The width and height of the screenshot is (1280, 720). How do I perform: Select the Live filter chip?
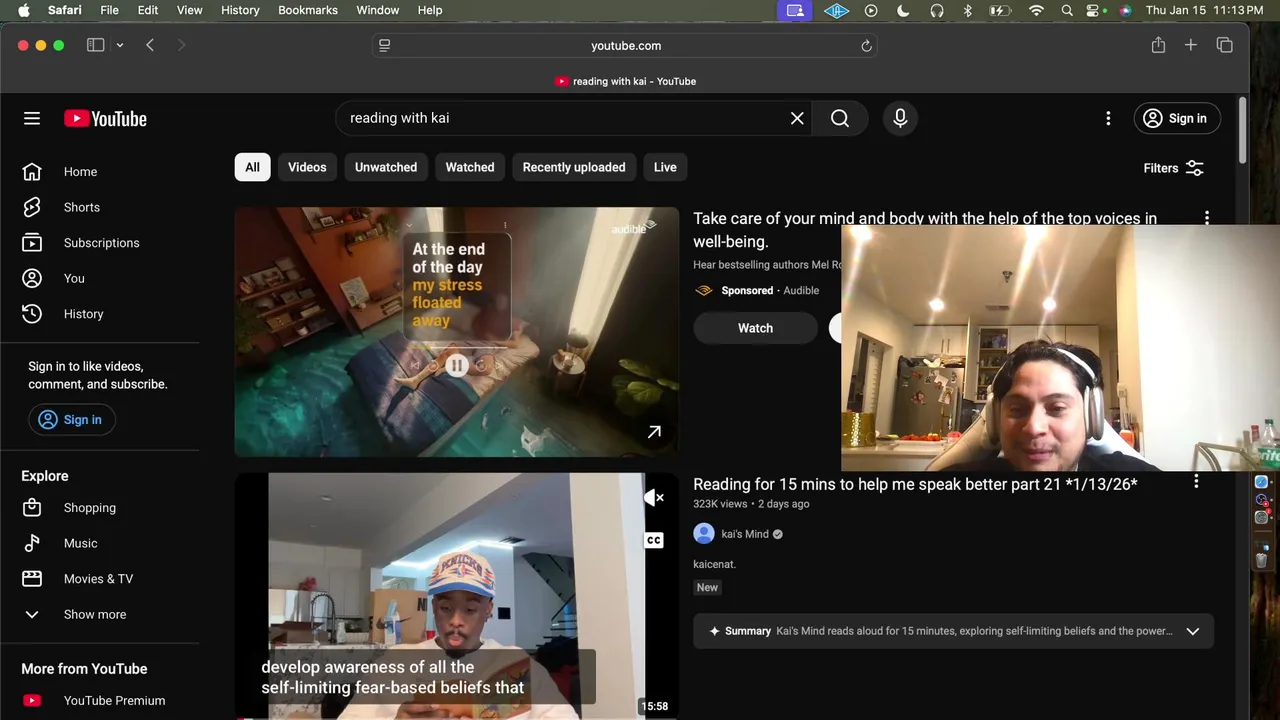tap(665, 167)
